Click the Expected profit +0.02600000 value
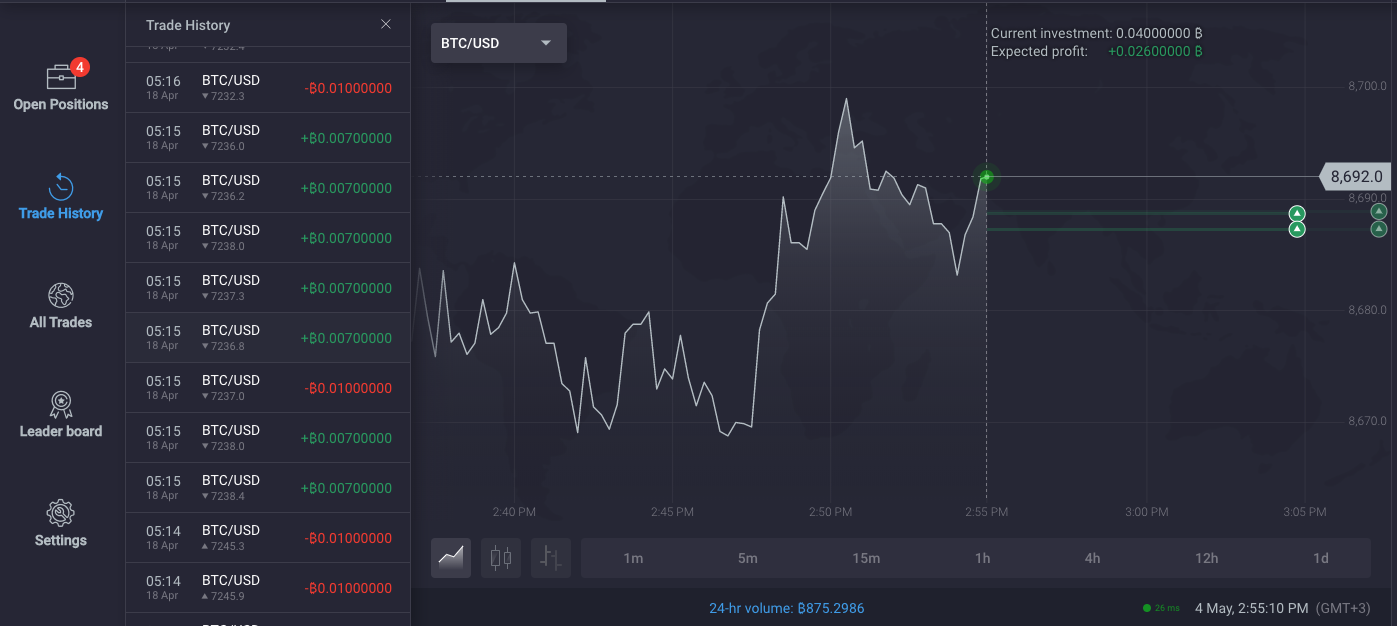 tap(1155, 51)
